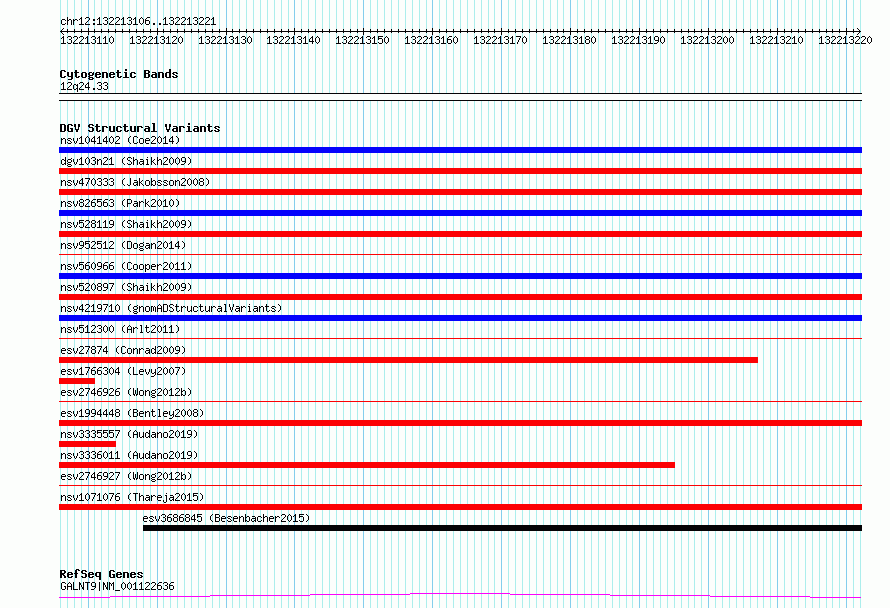Click ruler position 132213170
Screen dimensions: 890x608
501,40
